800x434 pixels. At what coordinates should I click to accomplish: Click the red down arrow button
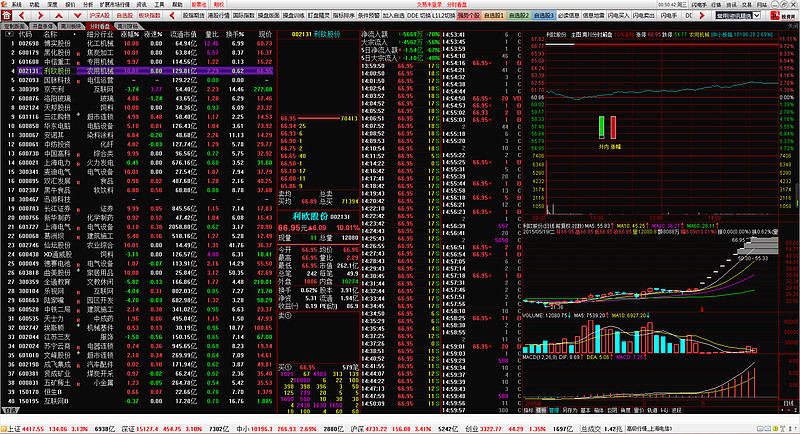[x=77, y=16]
